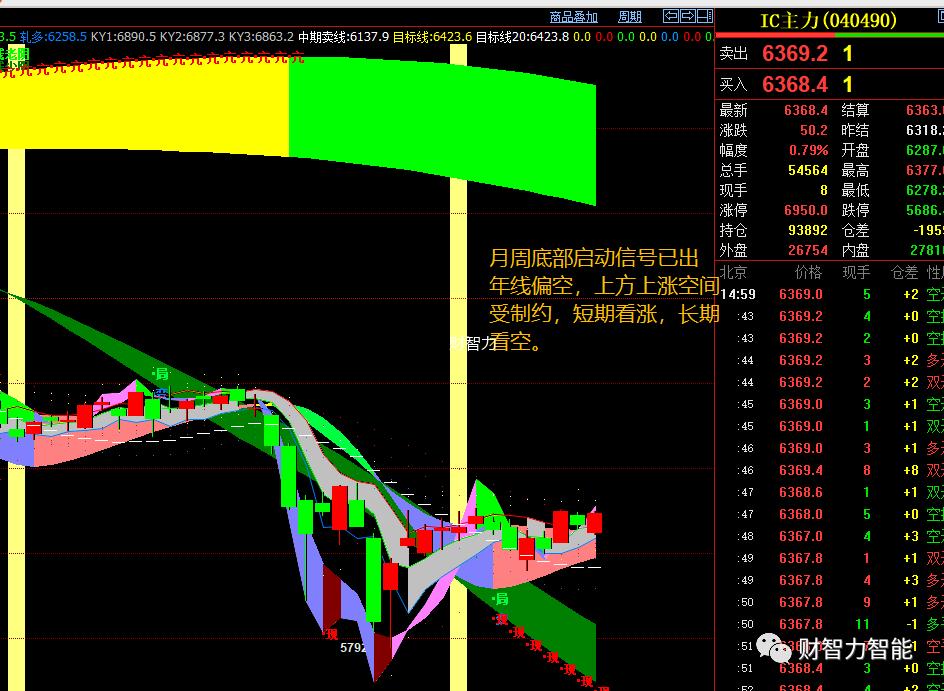
Task: Click the KY1:6890.5 indicator value
Action: tap(123, 37)
